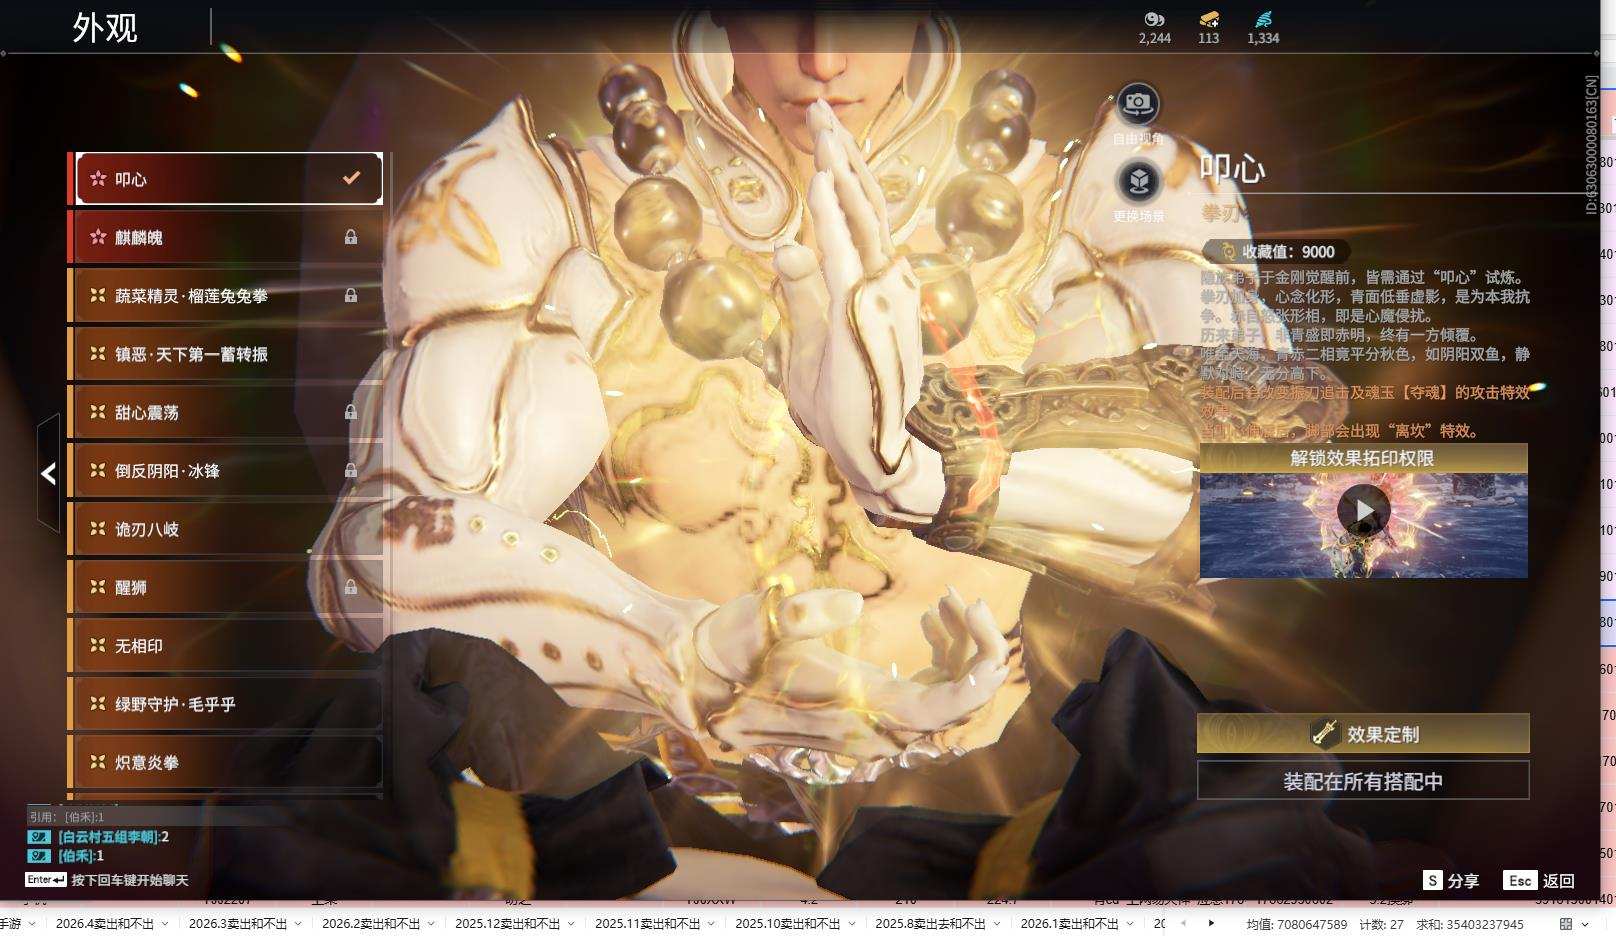Open dropdown arrow of 2026.2卖出和不出 tab

coord(431,924)
